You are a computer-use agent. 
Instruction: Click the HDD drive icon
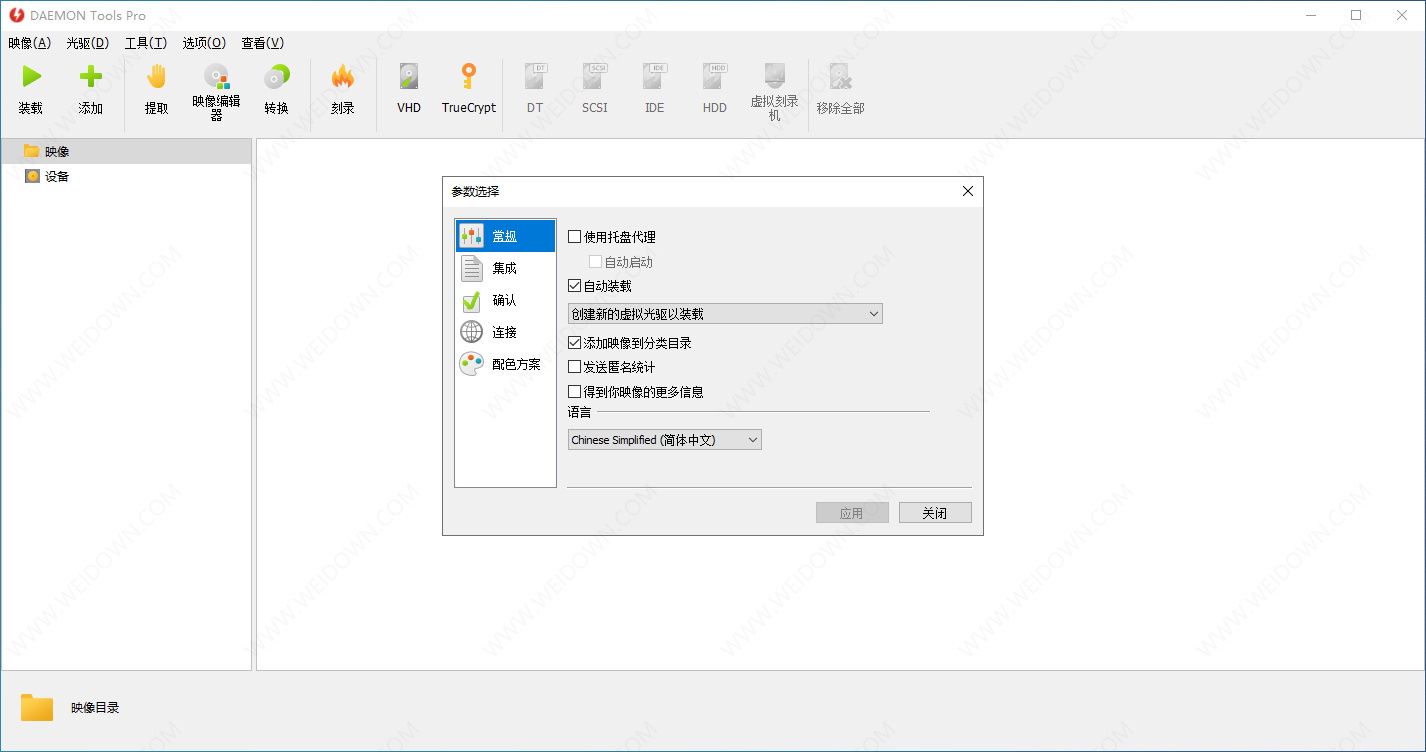tap(715, 77)
